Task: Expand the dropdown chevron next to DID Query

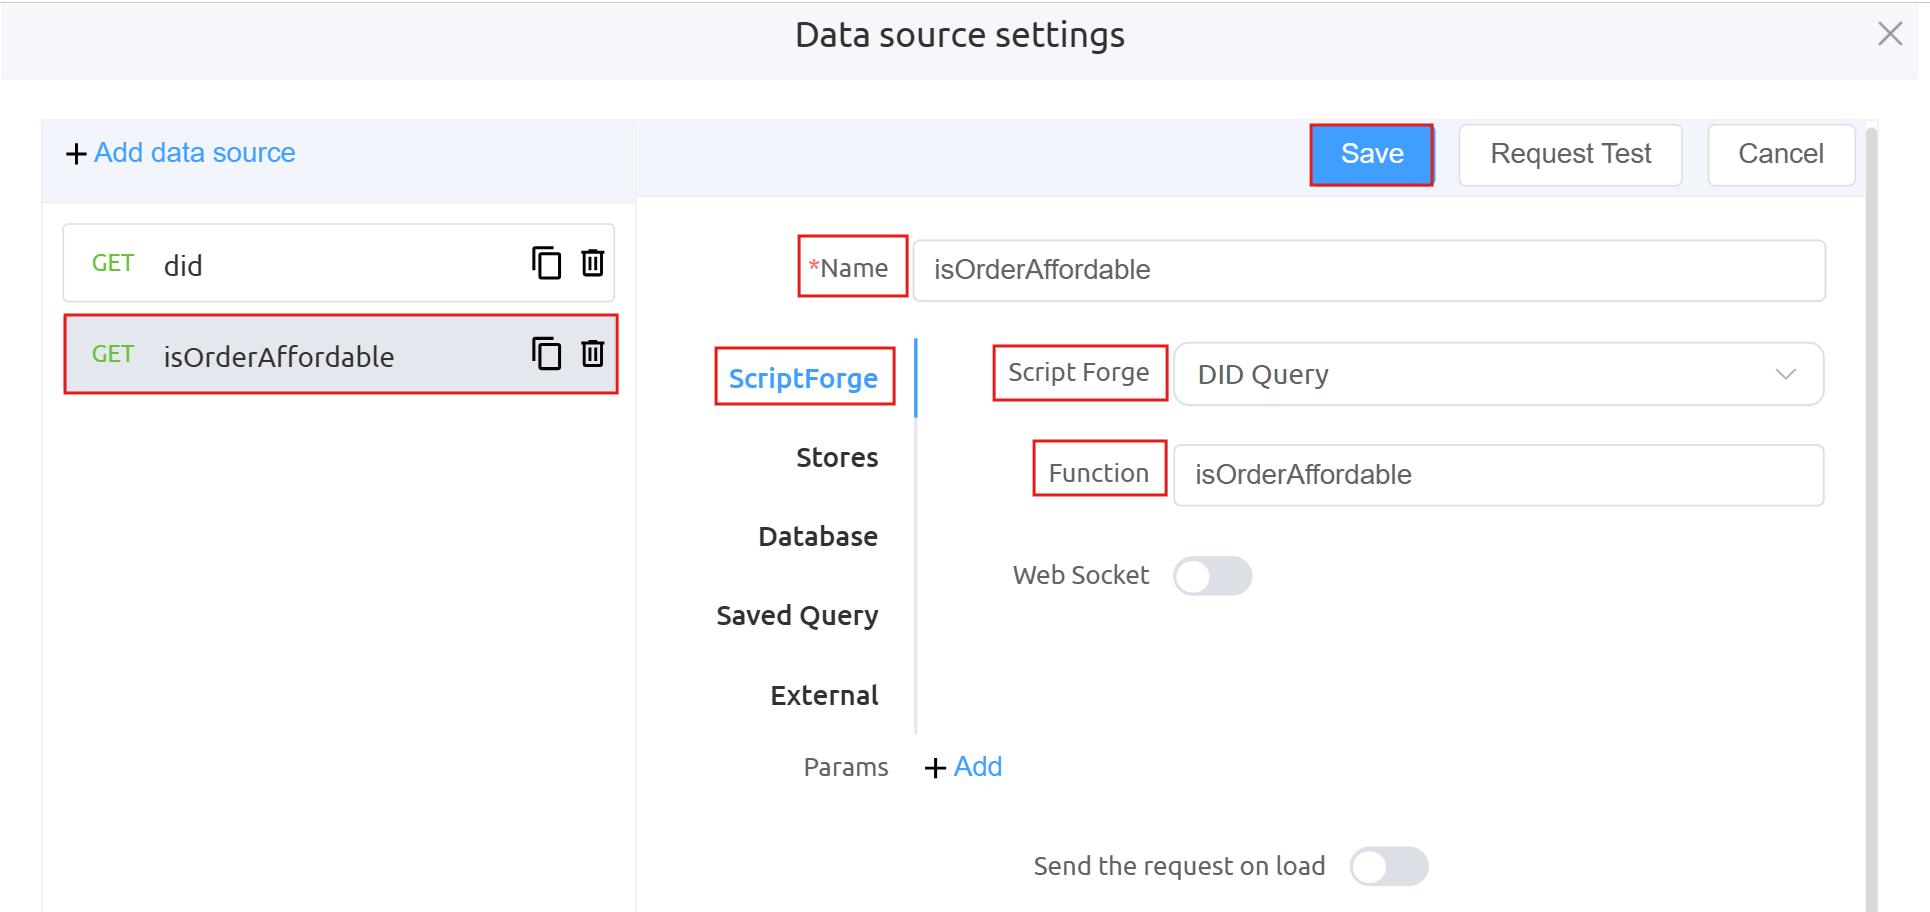Action: click(1785, 375)
